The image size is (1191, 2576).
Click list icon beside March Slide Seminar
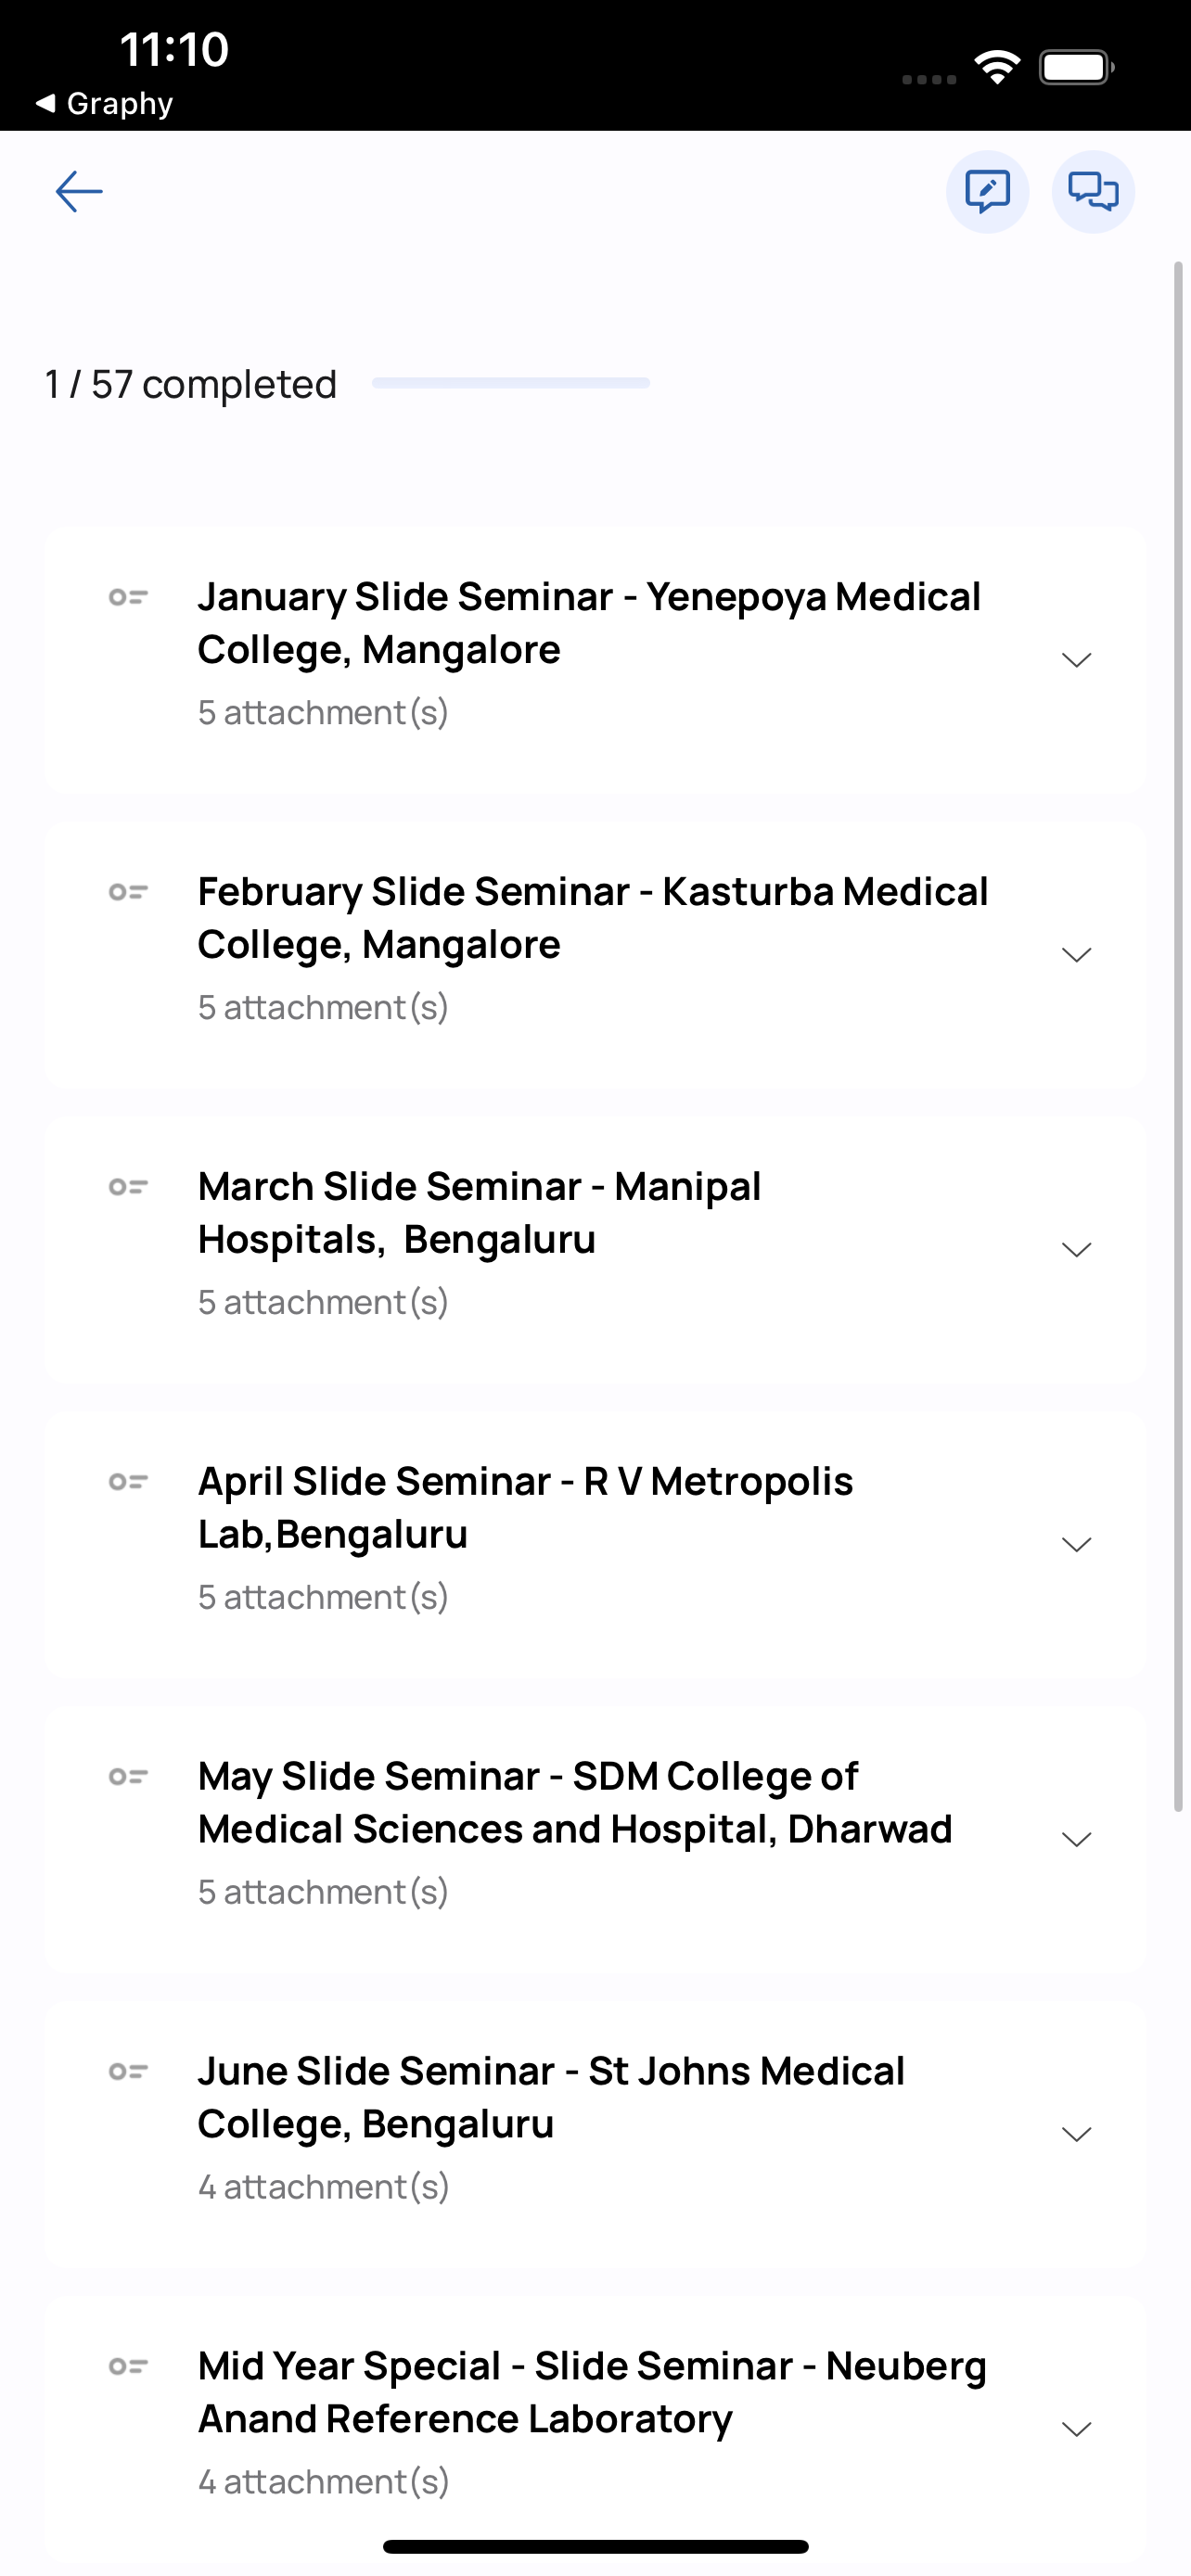(x=128, y=1187)
